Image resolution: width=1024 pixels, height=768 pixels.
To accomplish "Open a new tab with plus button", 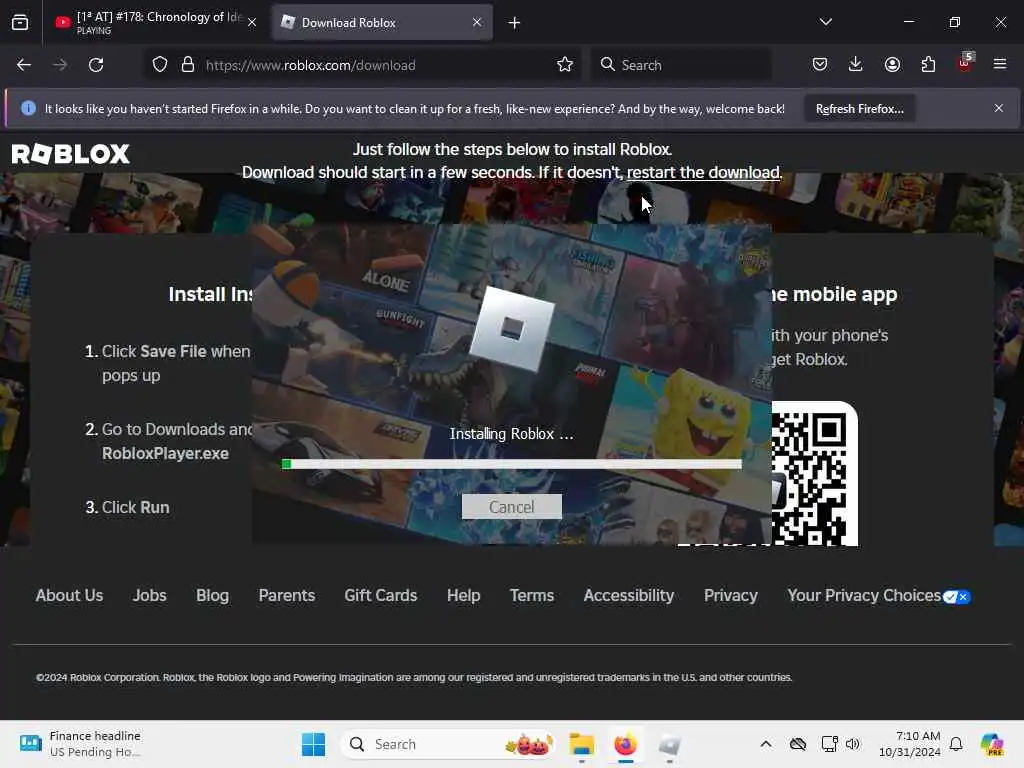I will click(x=515, y=23).
